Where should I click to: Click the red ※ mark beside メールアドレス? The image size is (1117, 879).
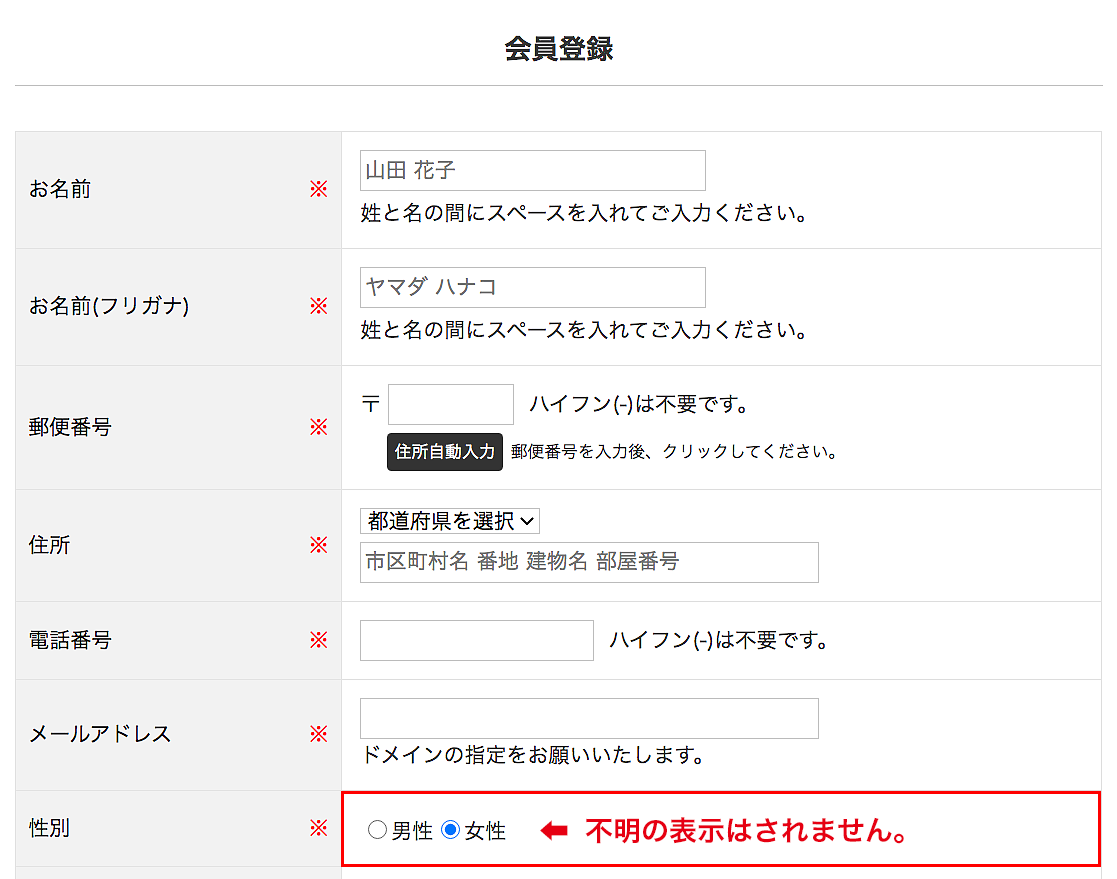(x=318, y=734)
